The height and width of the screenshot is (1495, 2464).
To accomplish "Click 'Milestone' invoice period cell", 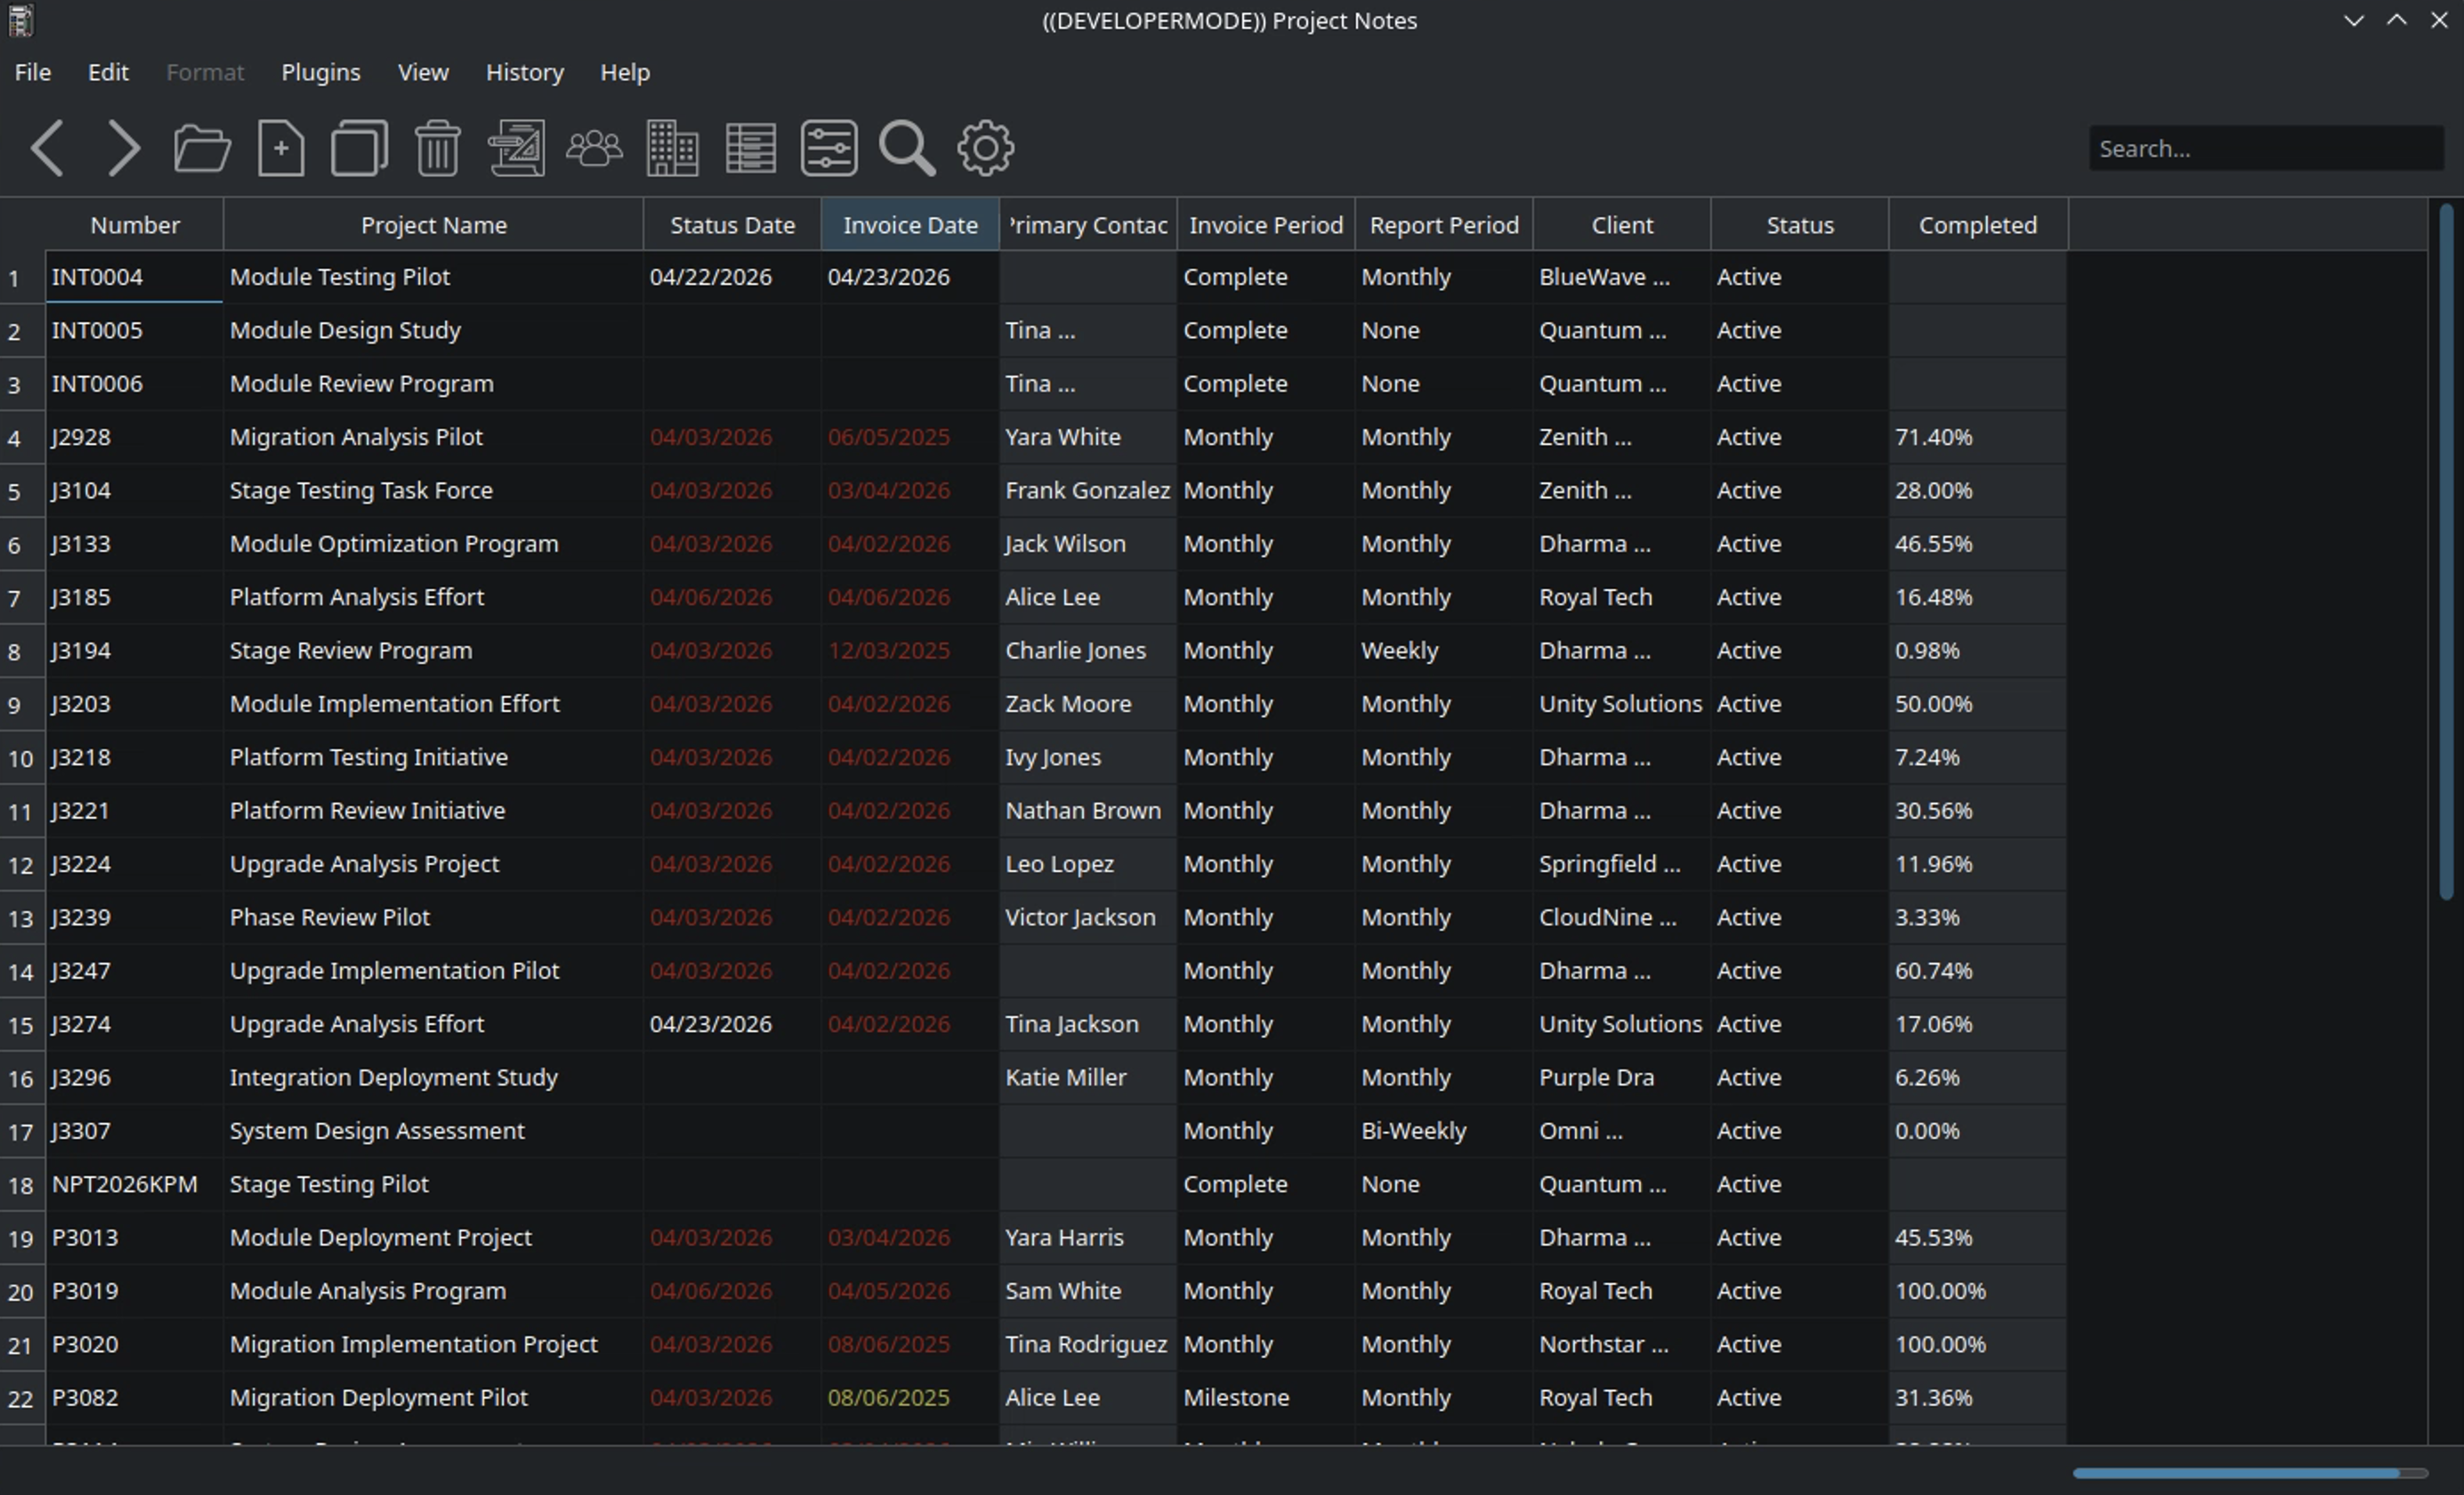I will point(1266,1397).
